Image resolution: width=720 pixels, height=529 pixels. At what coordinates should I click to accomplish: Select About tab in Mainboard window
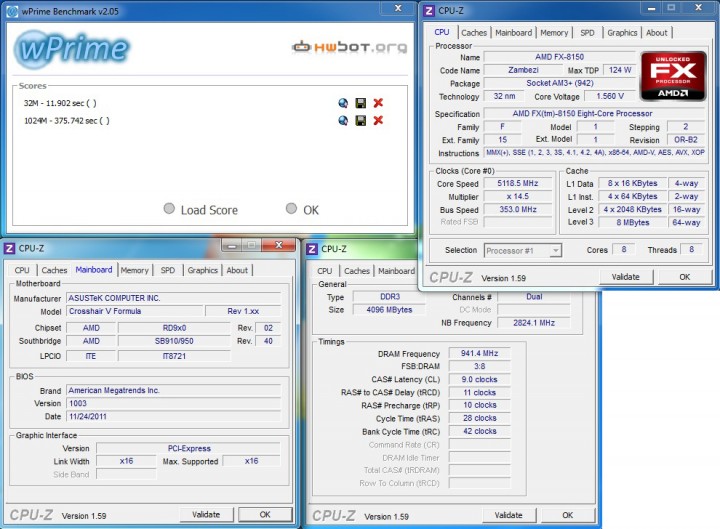(x=237, y=270)
